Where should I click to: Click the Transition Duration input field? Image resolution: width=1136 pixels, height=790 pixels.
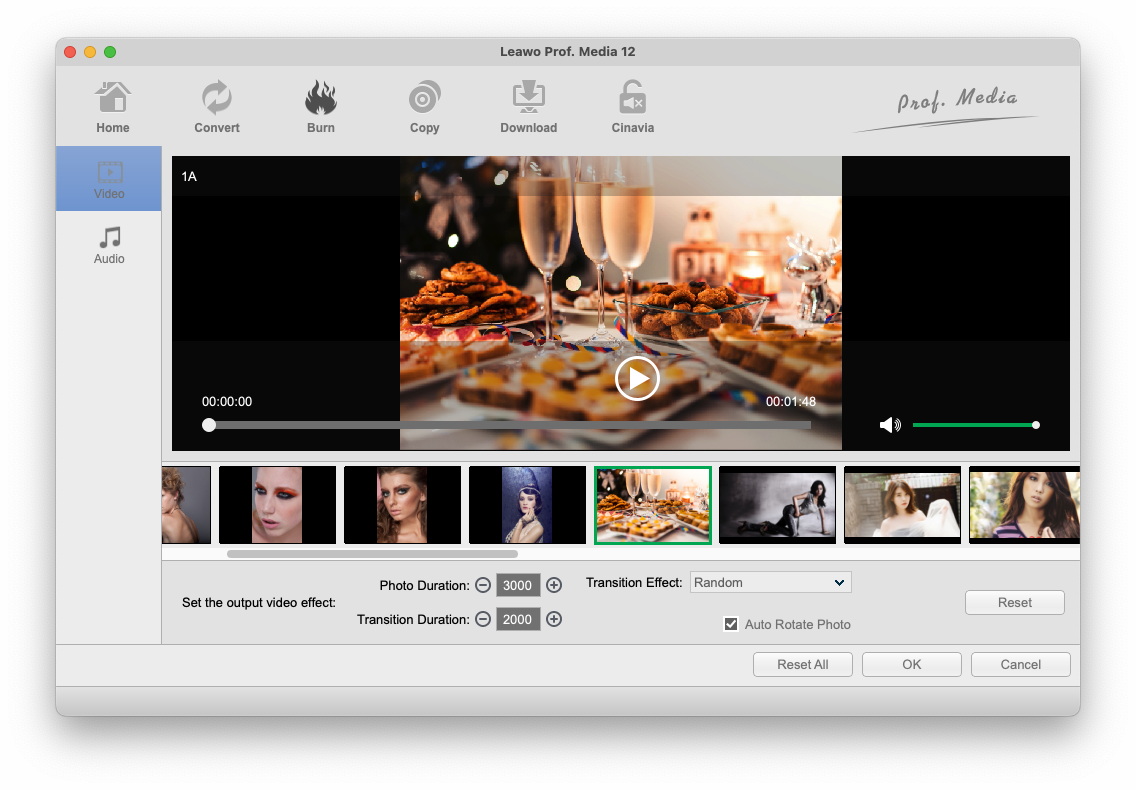518,619
